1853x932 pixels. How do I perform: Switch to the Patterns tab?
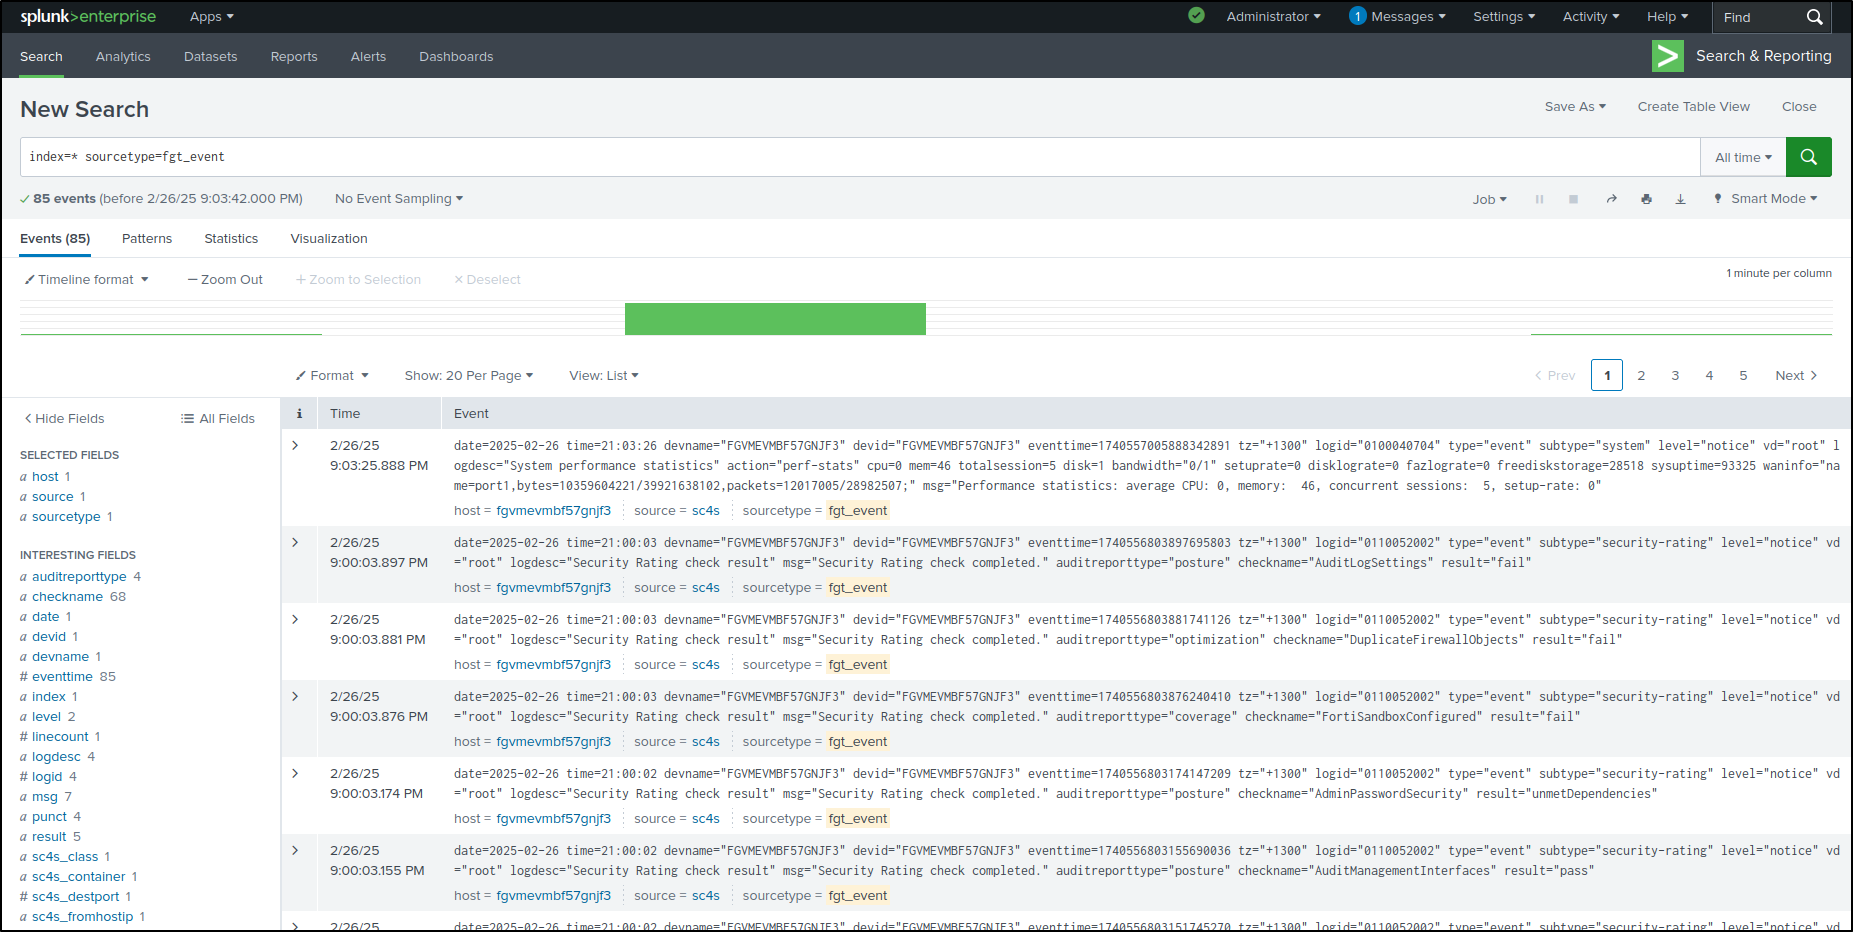(146, 238)
